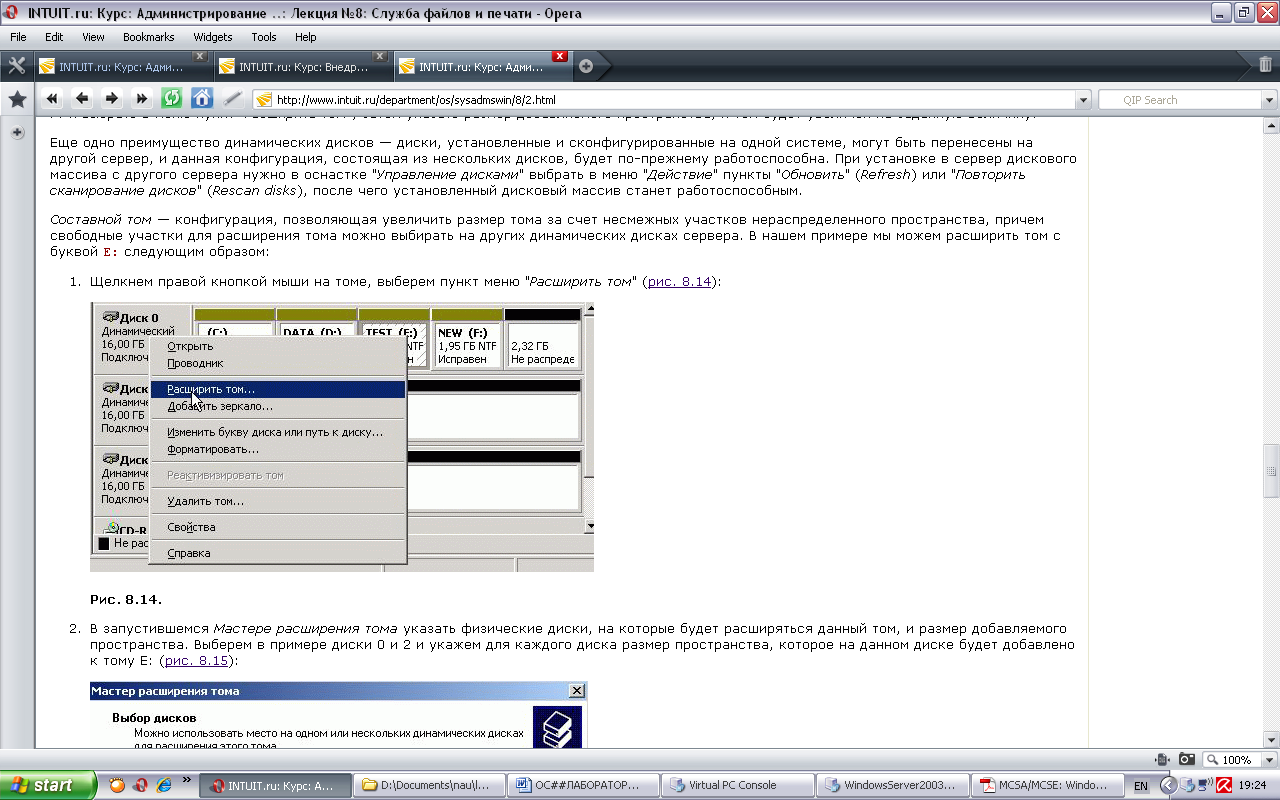The width and height of the screenshot is (1280, 800).
Task: Close the Курс: Внедр tab
Action: pyautogui.click(x=380, y=56)
